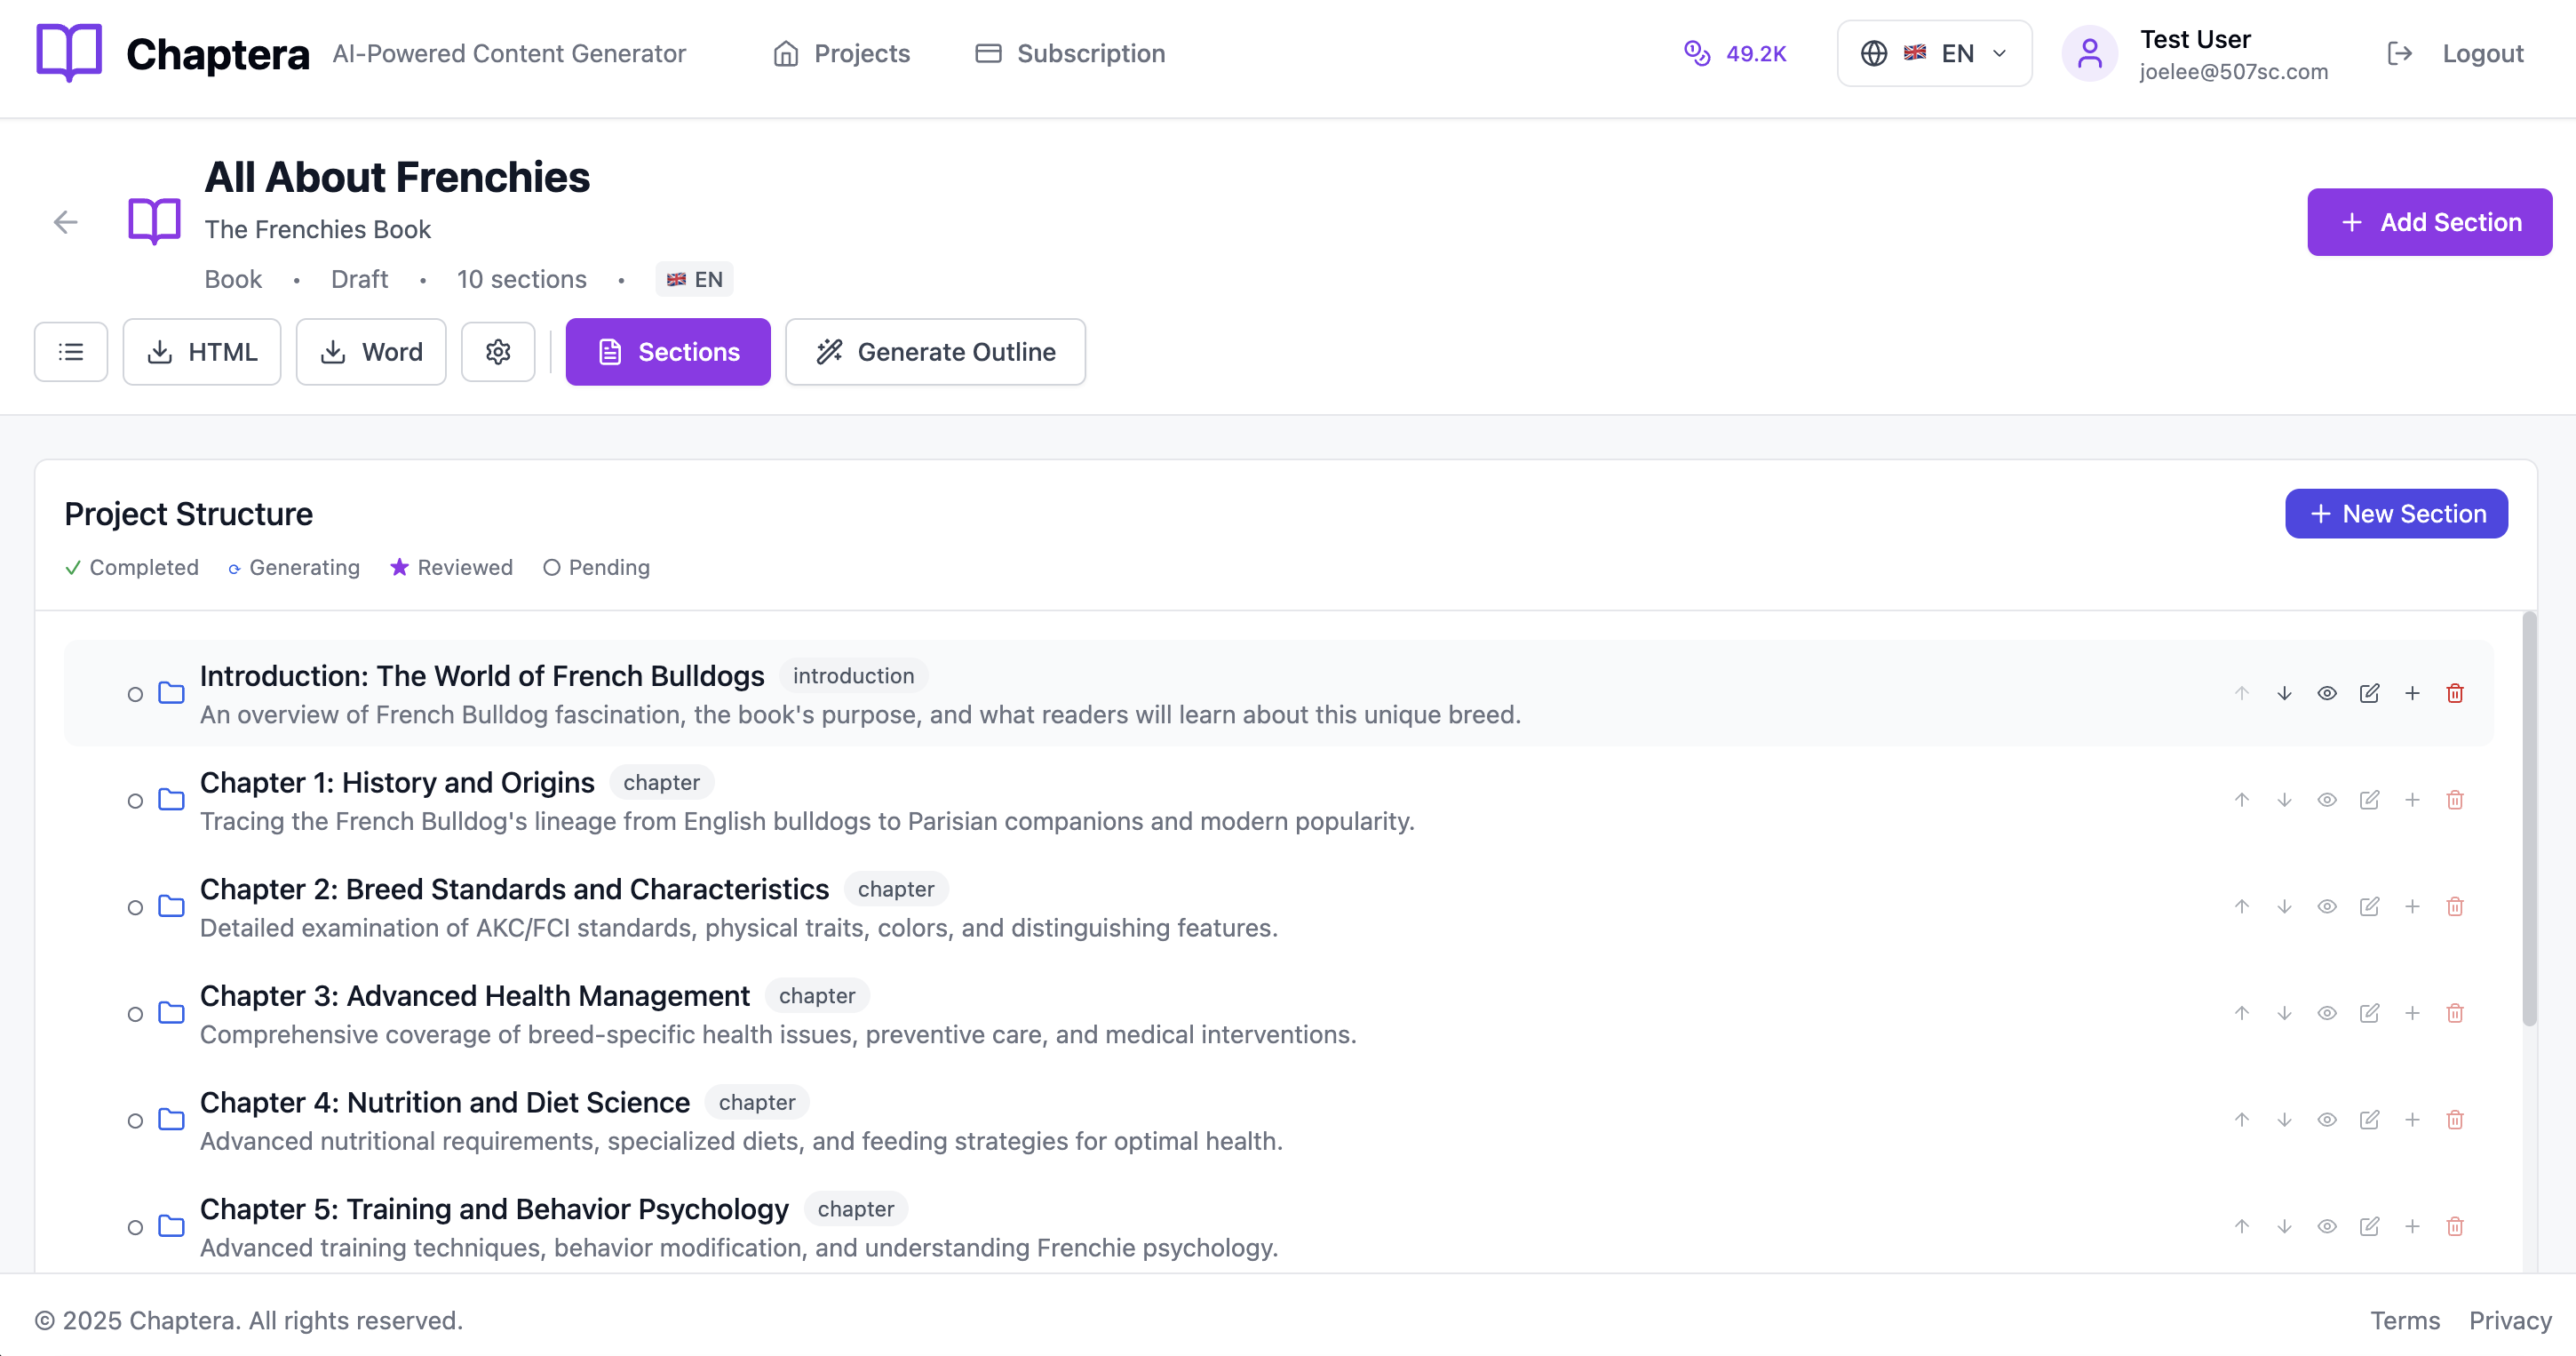Expand Chapter 3 folder in structure
Image resolution: width=2576 pixels, height=1356 pixels.
(x=172, y=1013)
